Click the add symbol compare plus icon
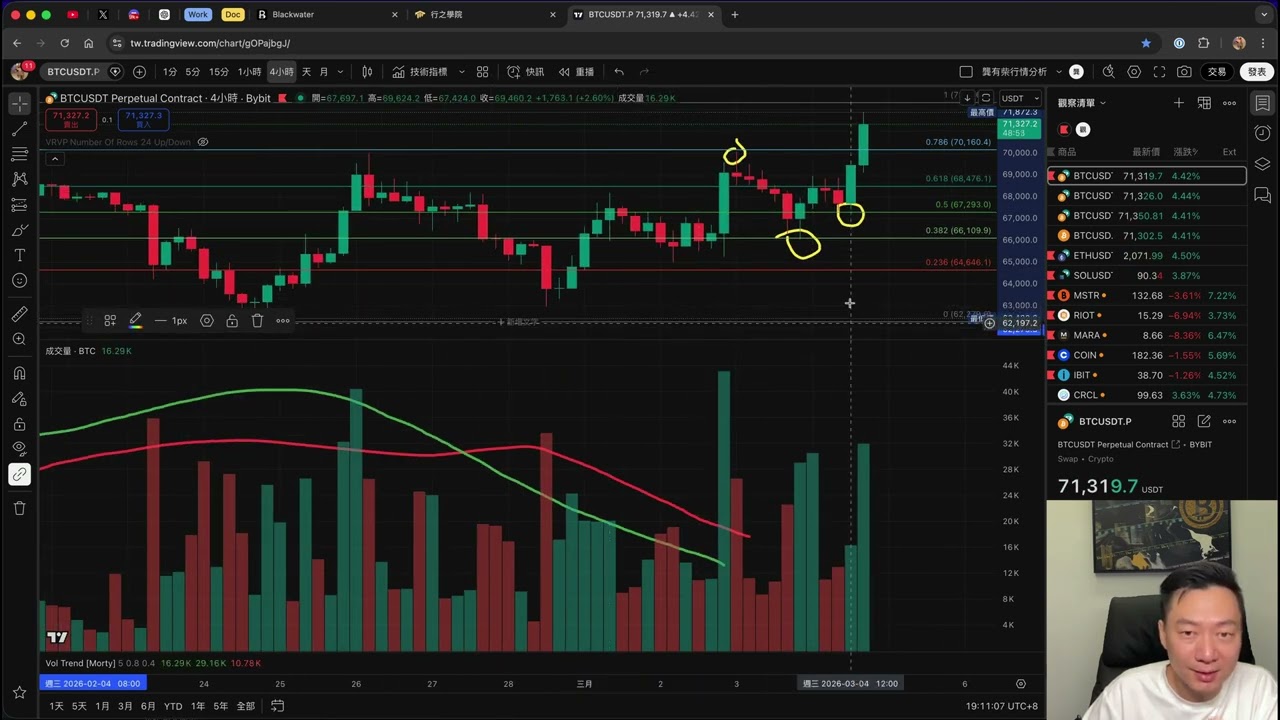This screenshot has width=1280, height=720. pos(139,72)
